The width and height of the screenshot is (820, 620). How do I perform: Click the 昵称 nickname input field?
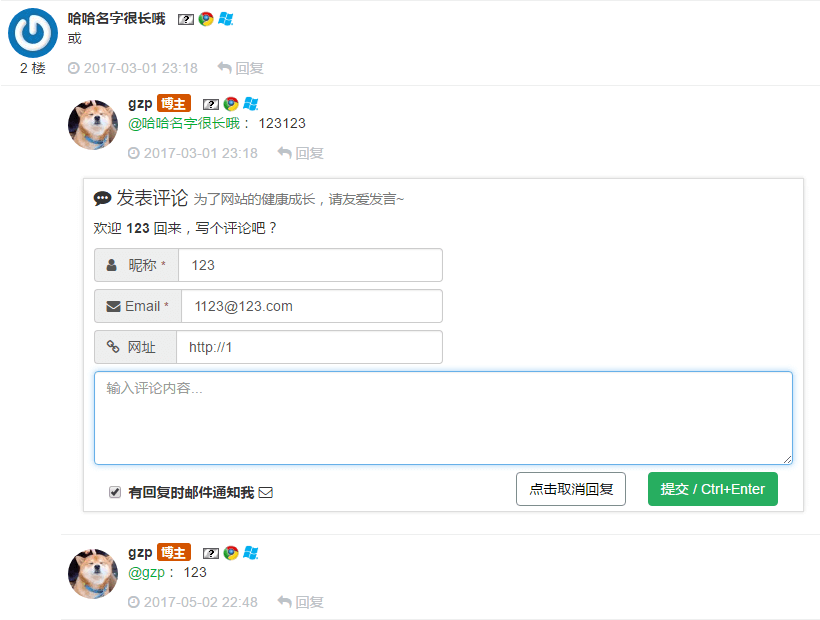pos(311,265)
